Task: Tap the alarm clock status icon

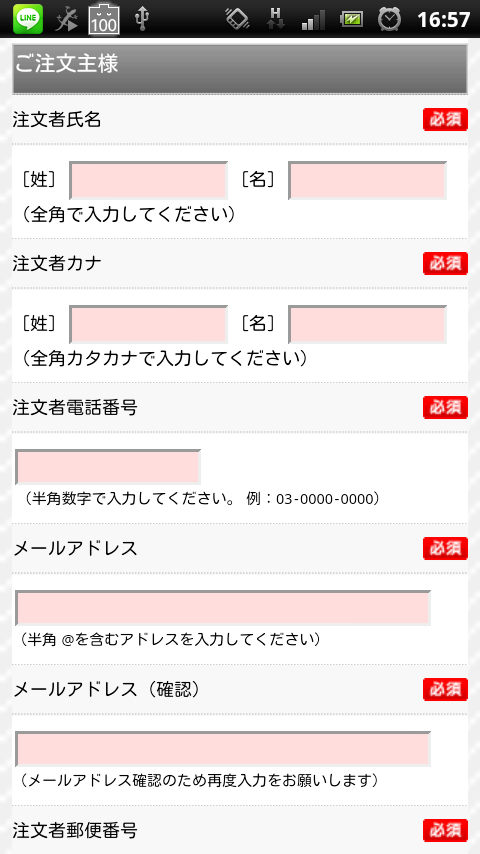Action: click(x=390, y=19)
